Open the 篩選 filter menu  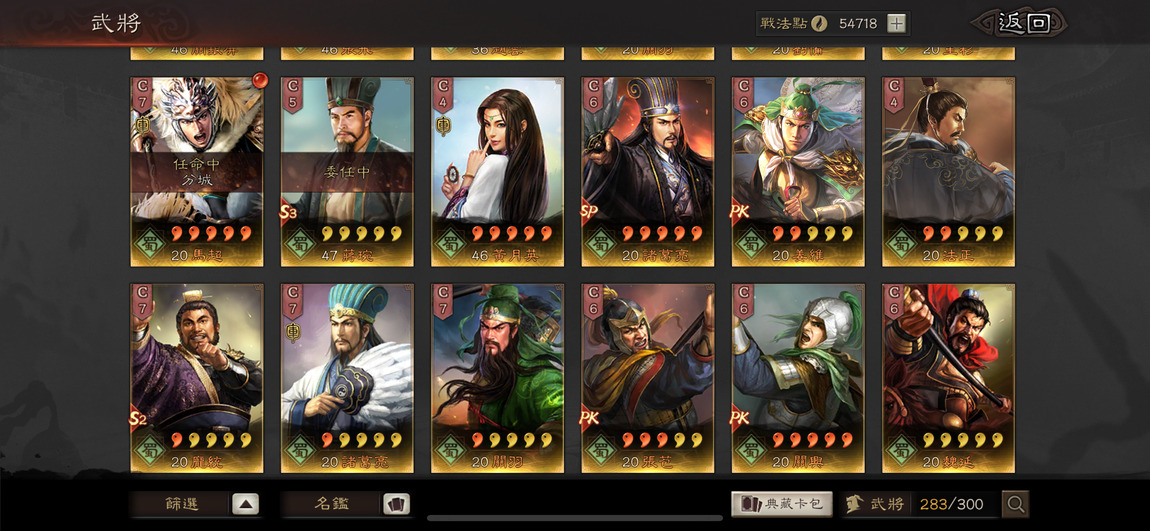pos(181,504)
